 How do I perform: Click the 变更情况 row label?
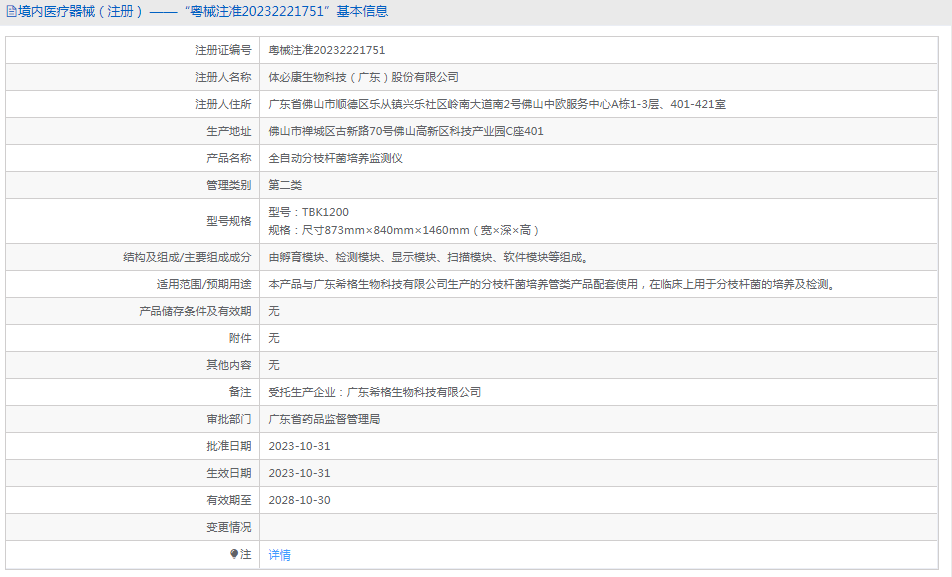click(x=228, y=527)
